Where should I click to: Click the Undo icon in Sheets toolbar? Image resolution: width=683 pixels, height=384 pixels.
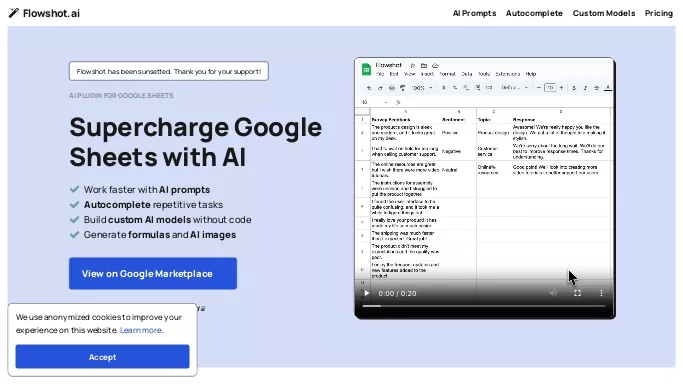(369, 88)
